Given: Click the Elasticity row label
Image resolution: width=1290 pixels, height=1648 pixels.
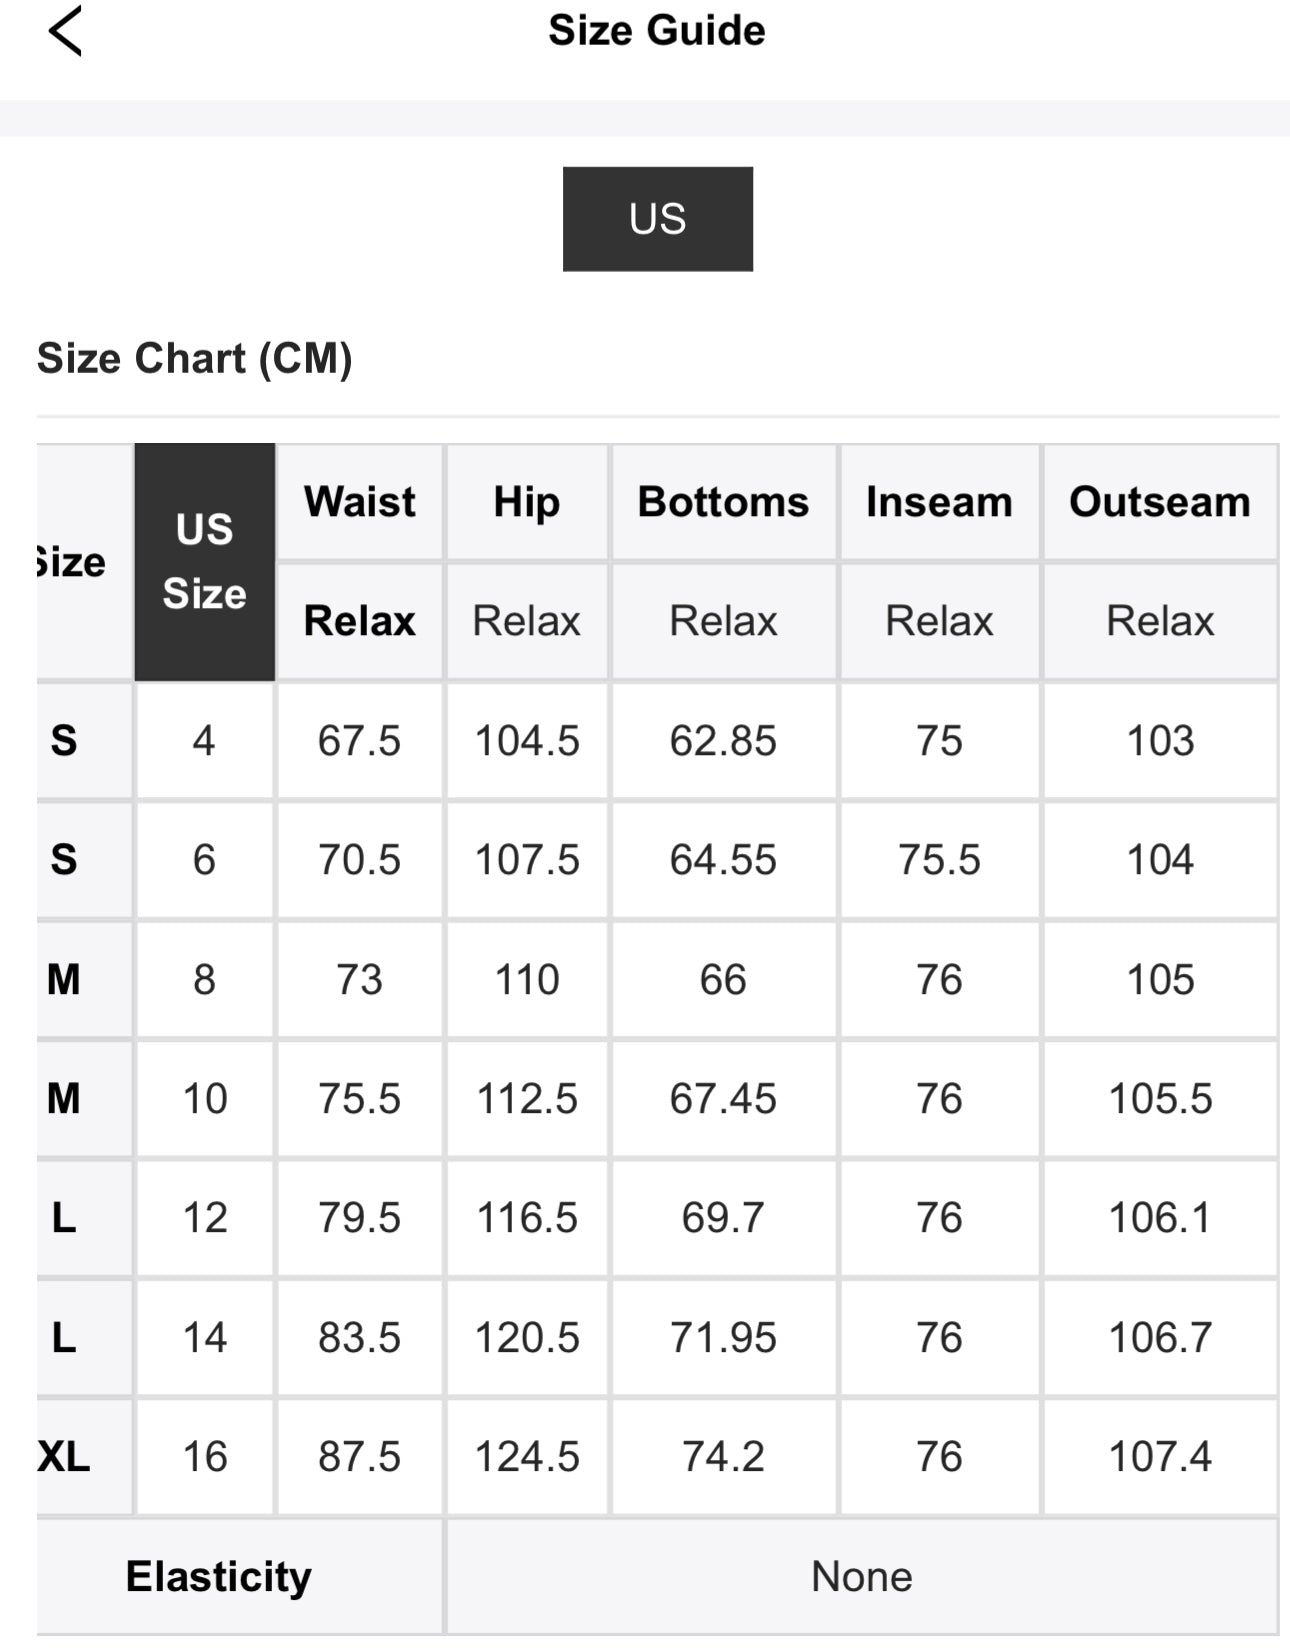Looking at the screenshot, I should pos(218,1576).
